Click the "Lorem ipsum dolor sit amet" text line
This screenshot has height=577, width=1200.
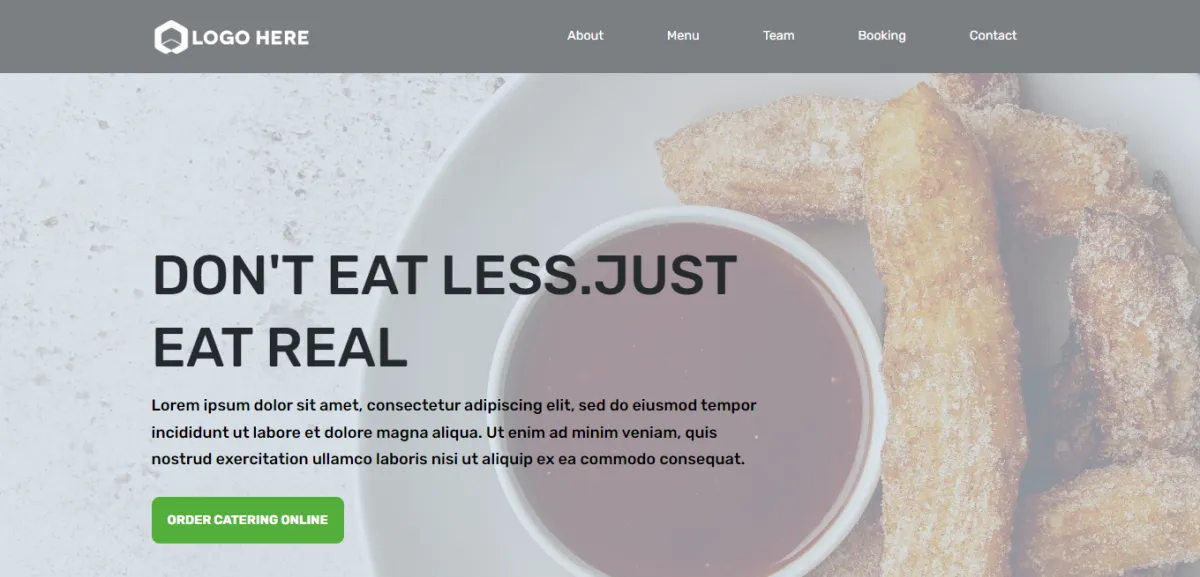coord(454,405)
